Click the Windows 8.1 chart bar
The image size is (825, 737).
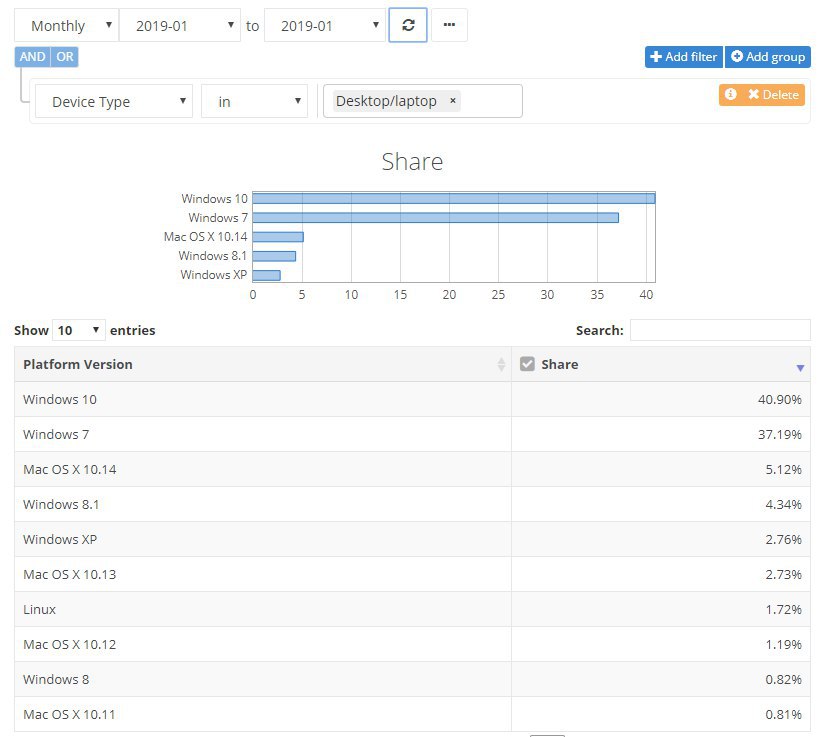[274, 256]
